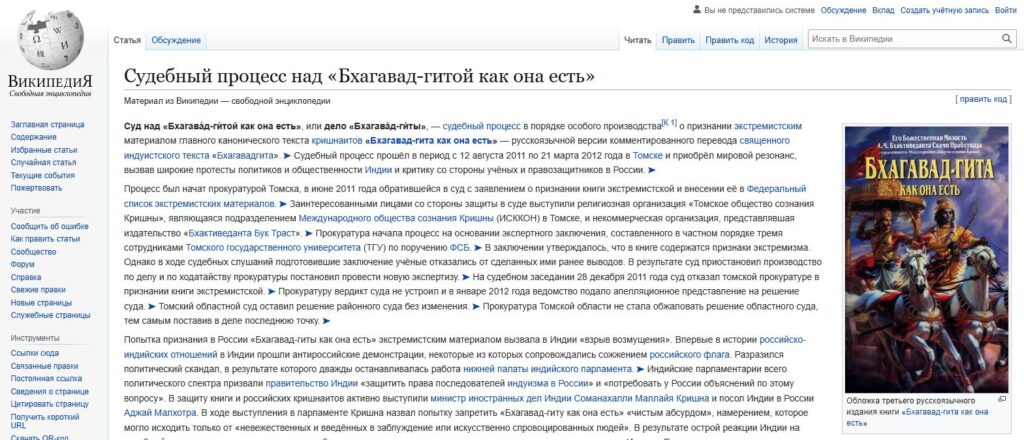Open «Новые страницы»
Image resolution: width=1024 pixels, height=440 pixels.
click(41, 303)
